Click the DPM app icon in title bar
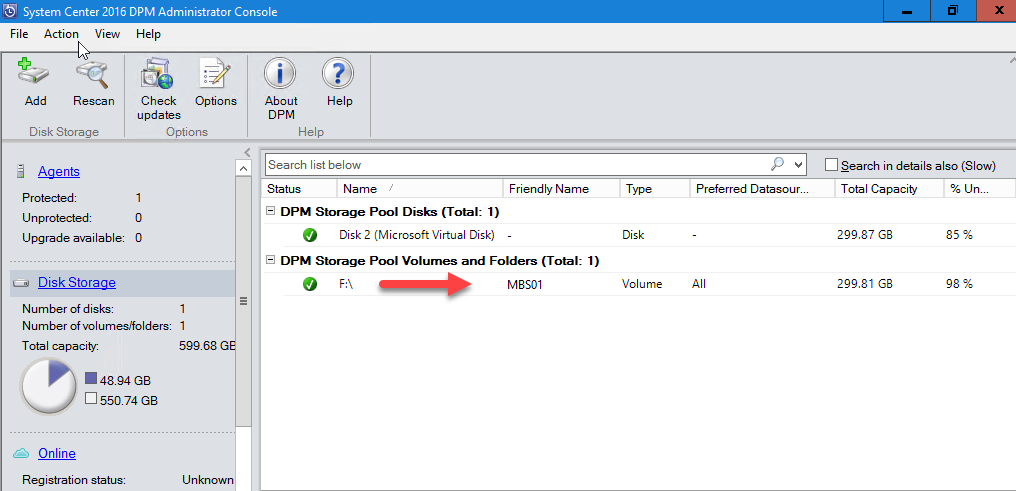Screen dimensions: 1016x491 (11, 11)
